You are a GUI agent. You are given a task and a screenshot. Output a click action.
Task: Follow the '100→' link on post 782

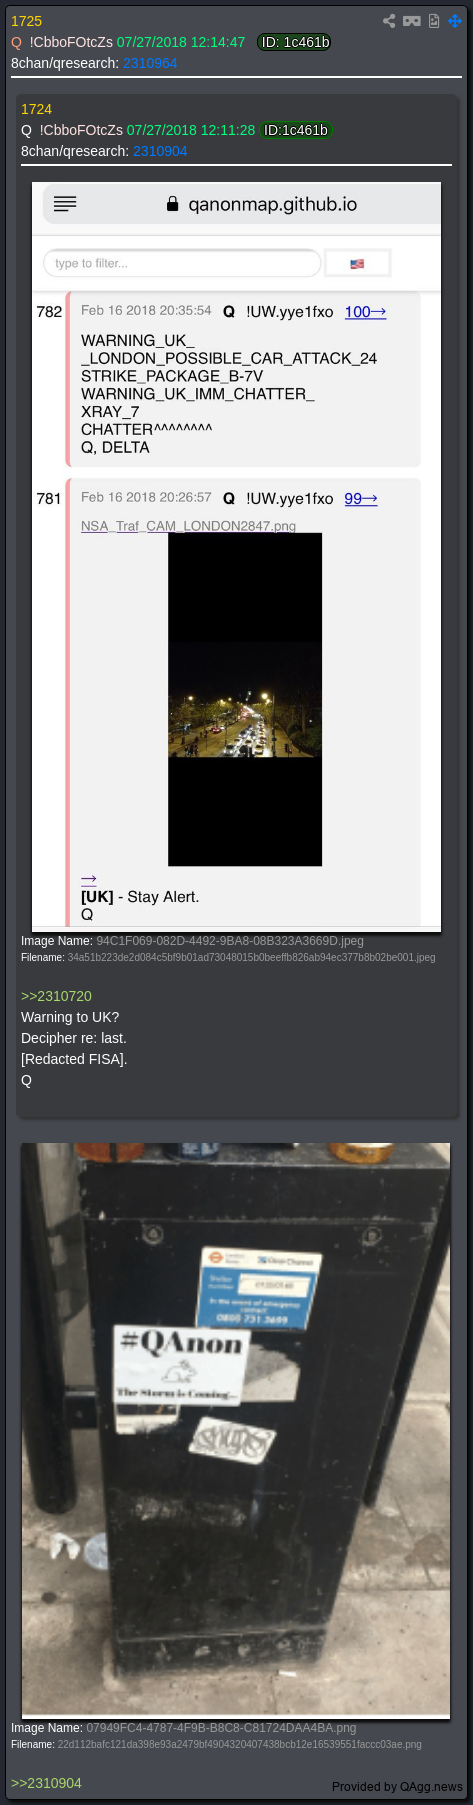point(365,312)
